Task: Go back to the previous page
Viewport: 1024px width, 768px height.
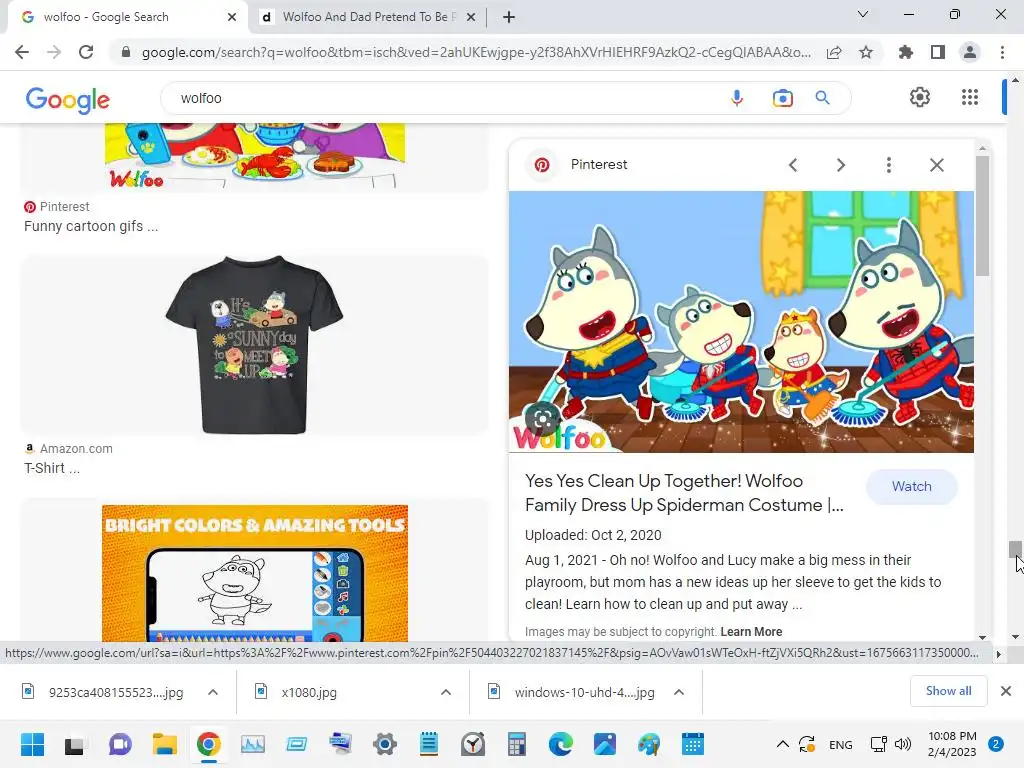Action: tap(22, 52)
